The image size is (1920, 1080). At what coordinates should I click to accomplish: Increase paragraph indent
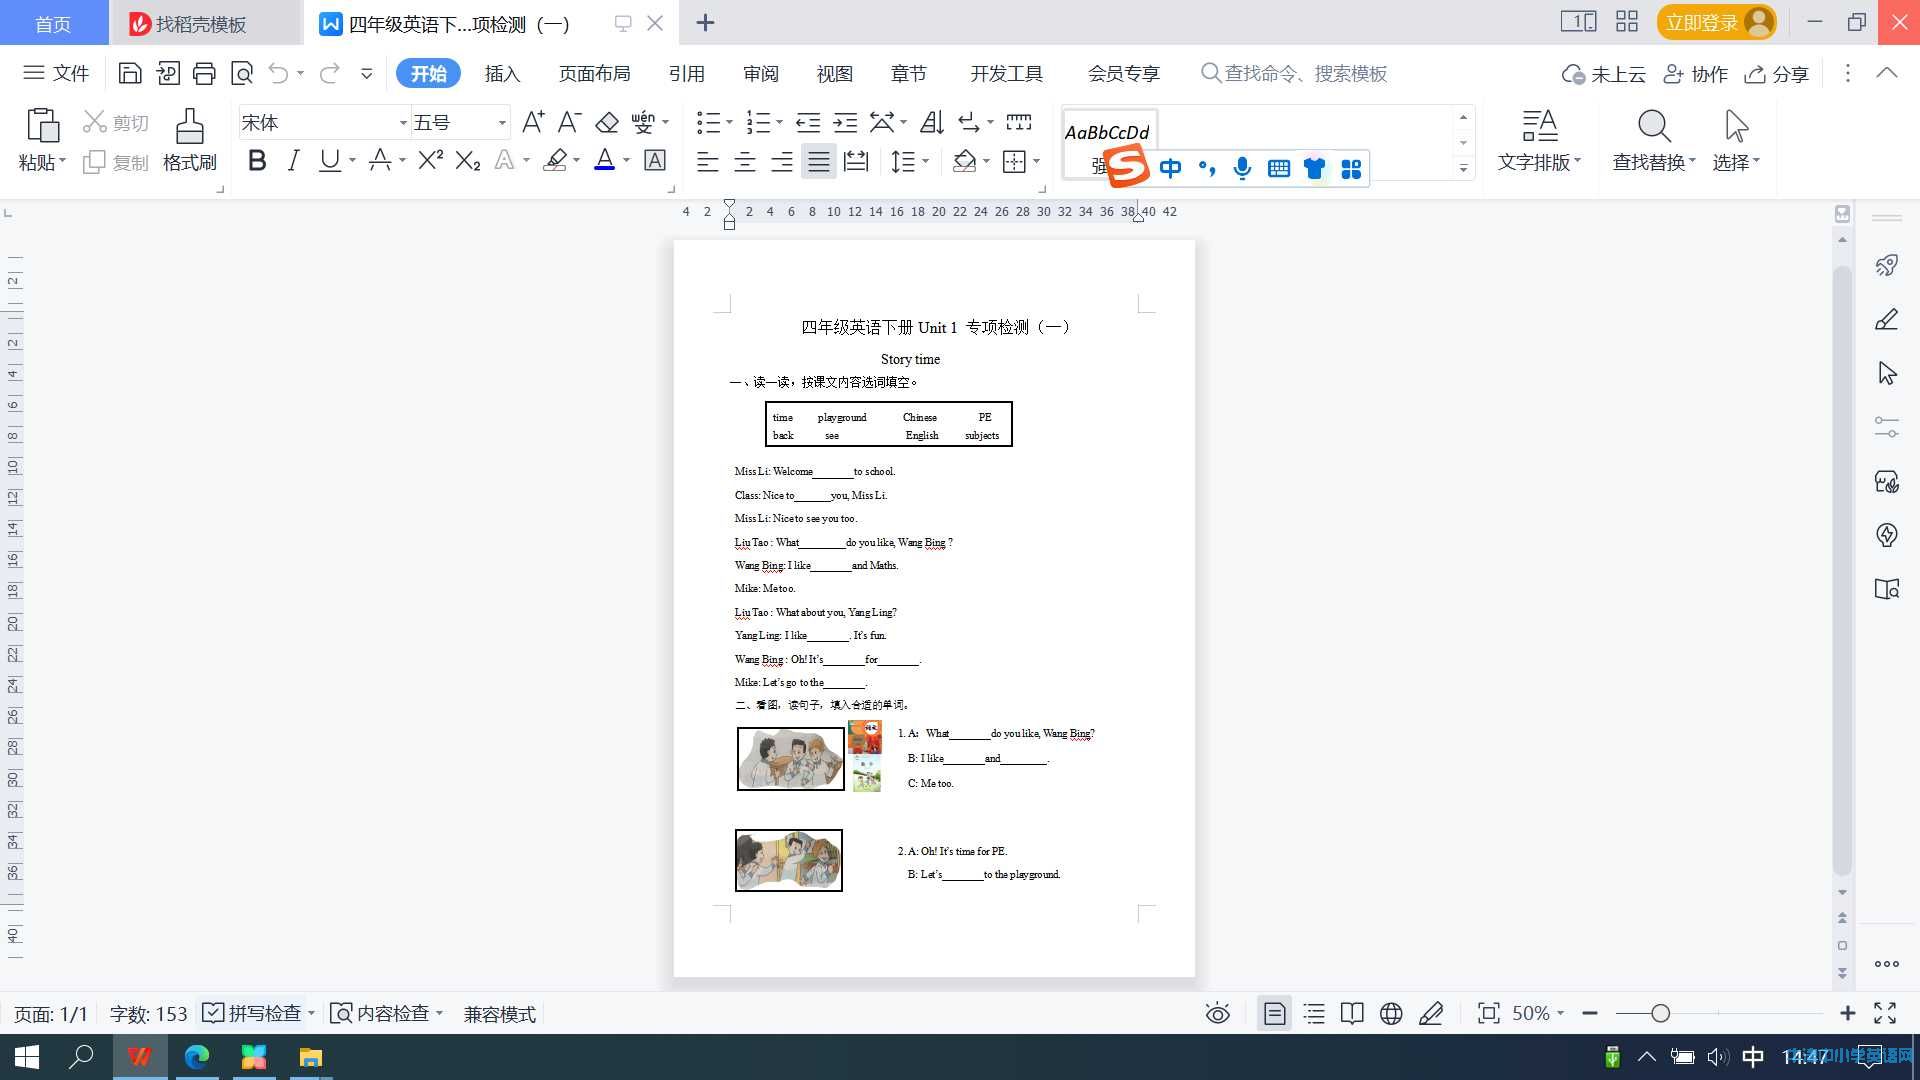click(x=846, y=122)
